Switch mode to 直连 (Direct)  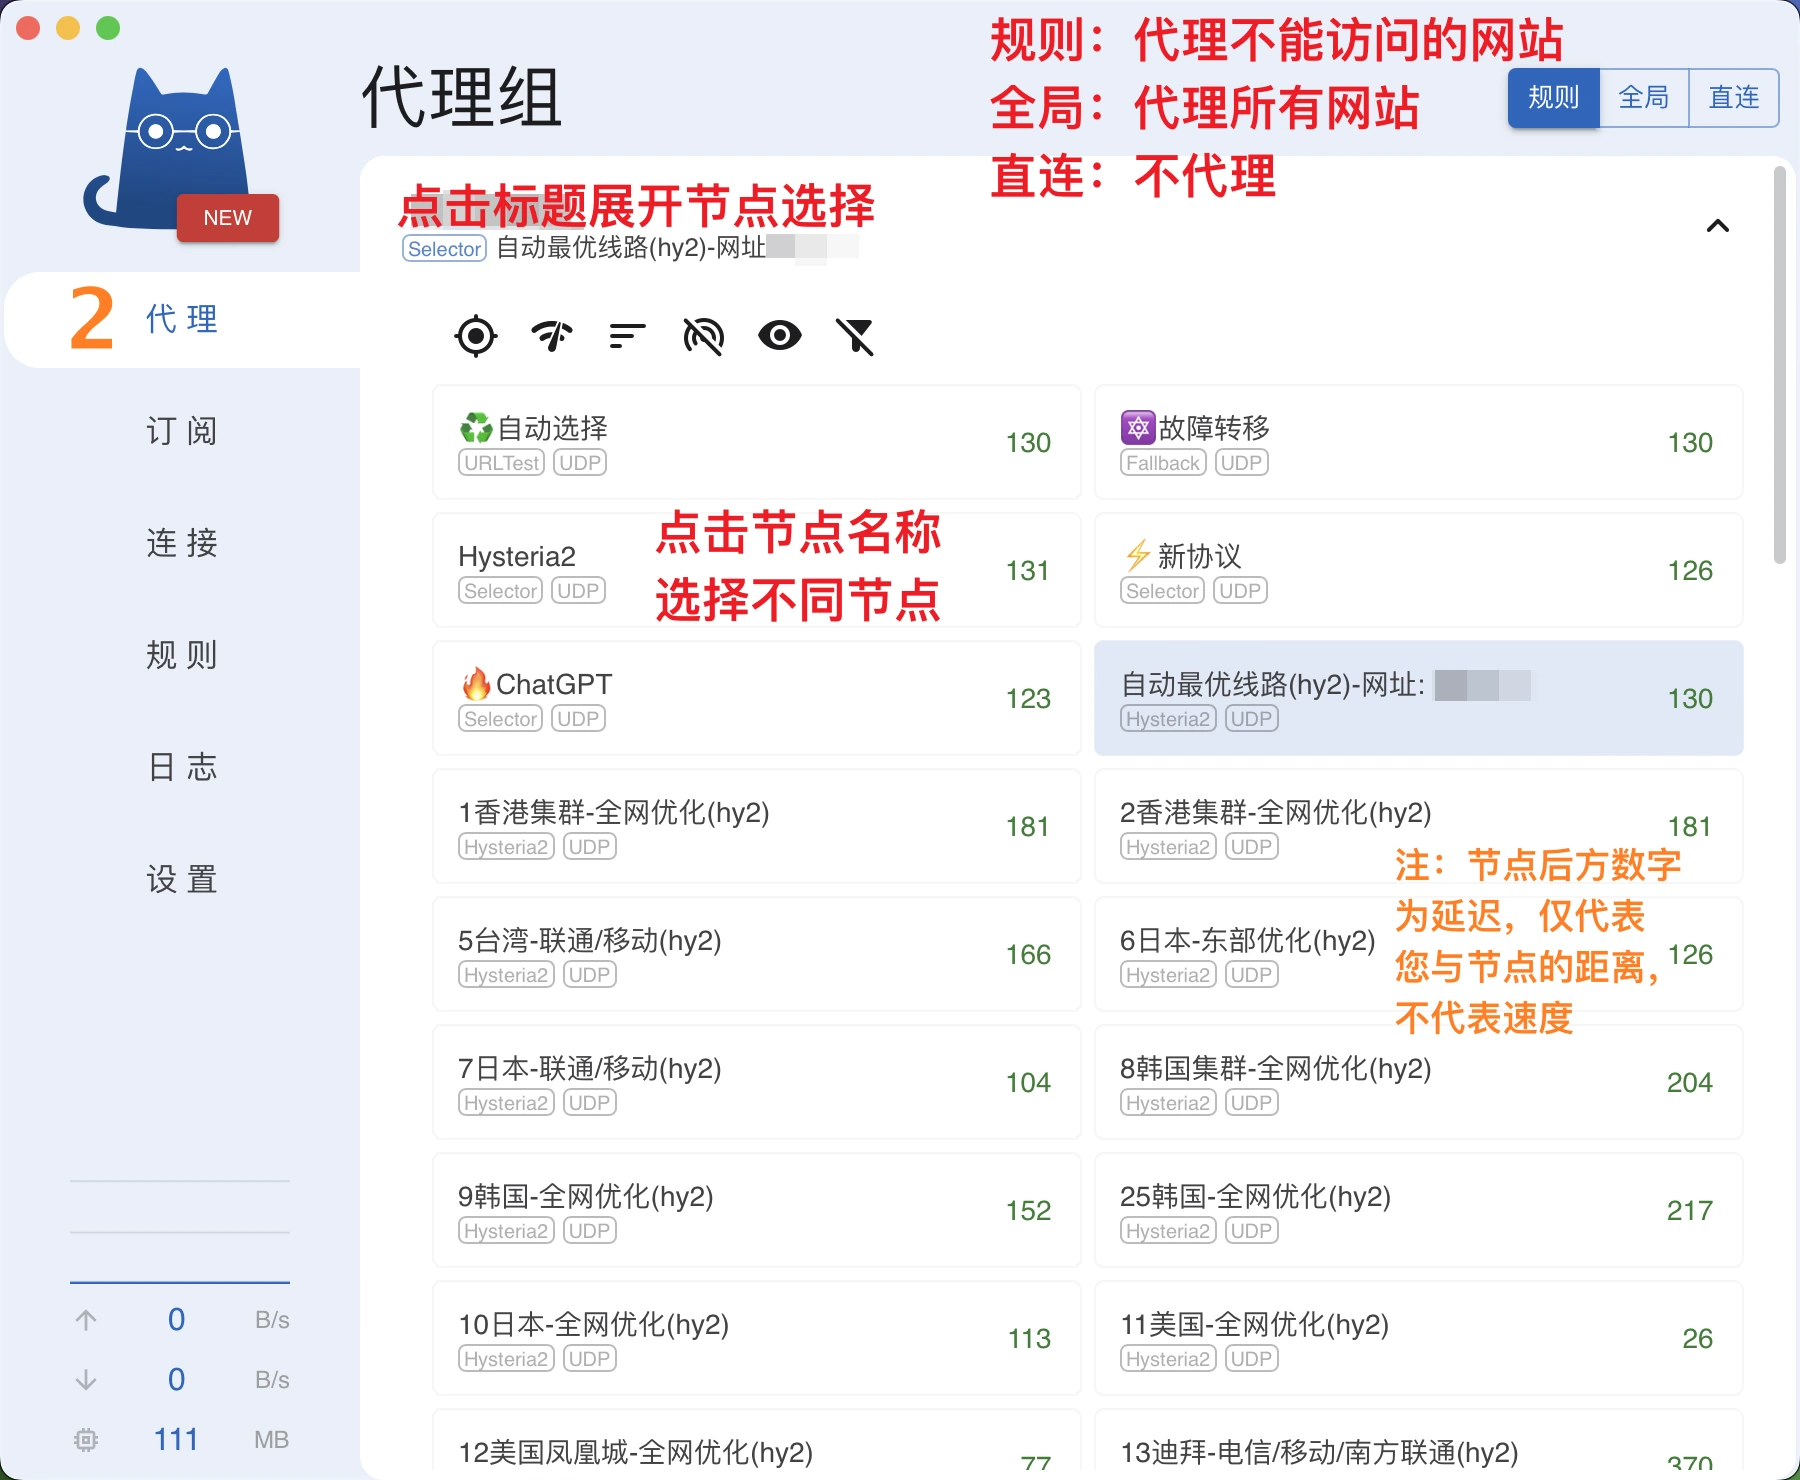coord(1733,98)
